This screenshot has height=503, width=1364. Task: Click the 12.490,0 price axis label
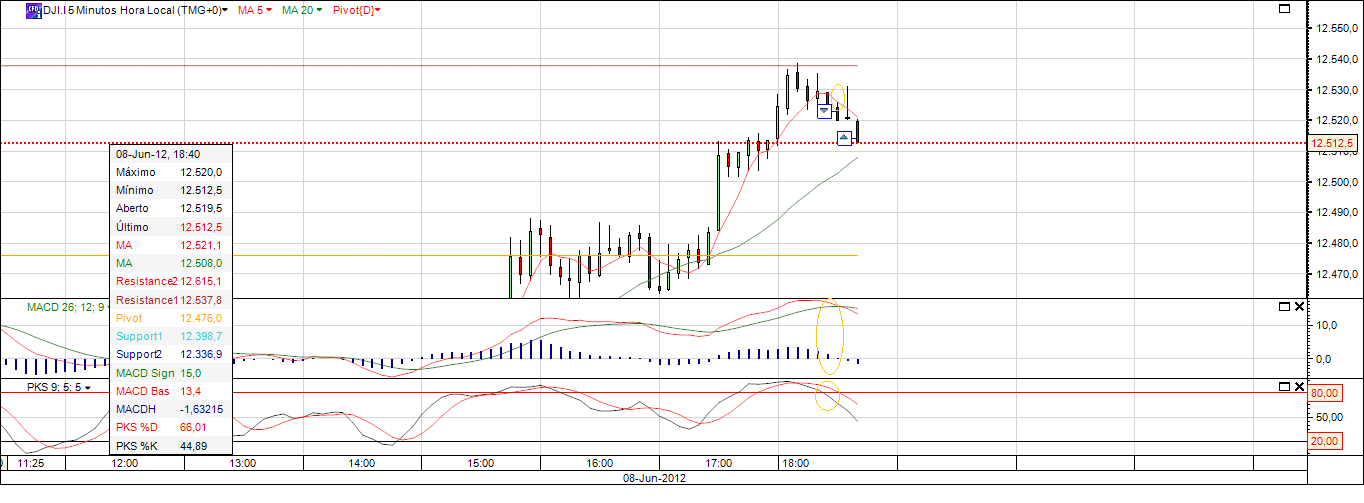coord(1337,212)
